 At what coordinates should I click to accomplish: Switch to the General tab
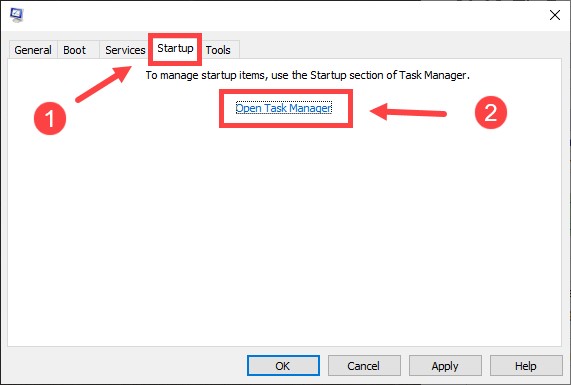[33, 50]
